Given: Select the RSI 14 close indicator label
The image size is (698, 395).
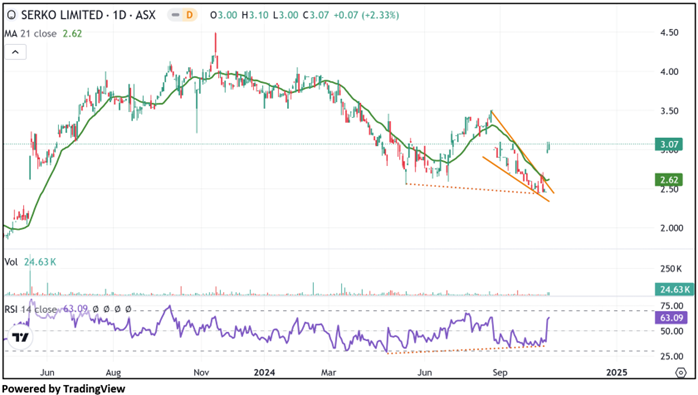Looking at the screenshot, I should (x=31, y=309).
